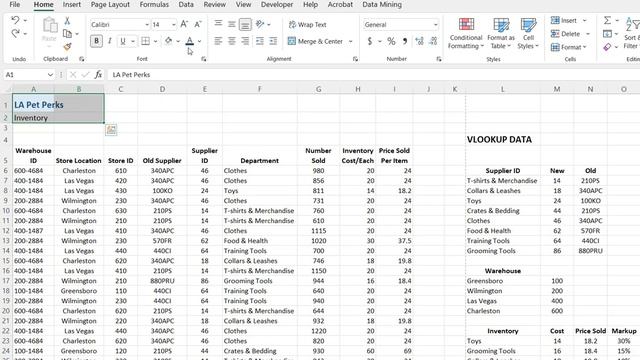Image resolution: width=640 pixels, height=360 pixels.
Task: Center text horizontally
Action: (231, 41)
